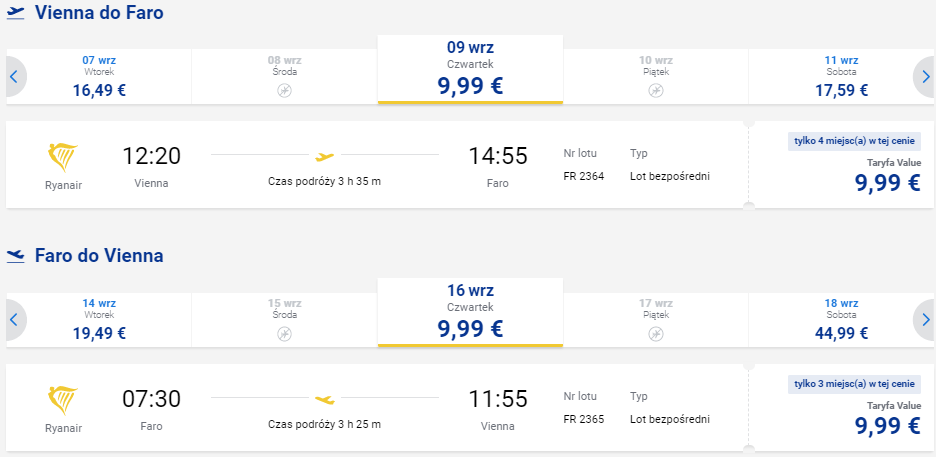Click yellow plane icon on Vienna–Faro route line
The height and width of the screenshot is (457, 936).
pos(325,157)
